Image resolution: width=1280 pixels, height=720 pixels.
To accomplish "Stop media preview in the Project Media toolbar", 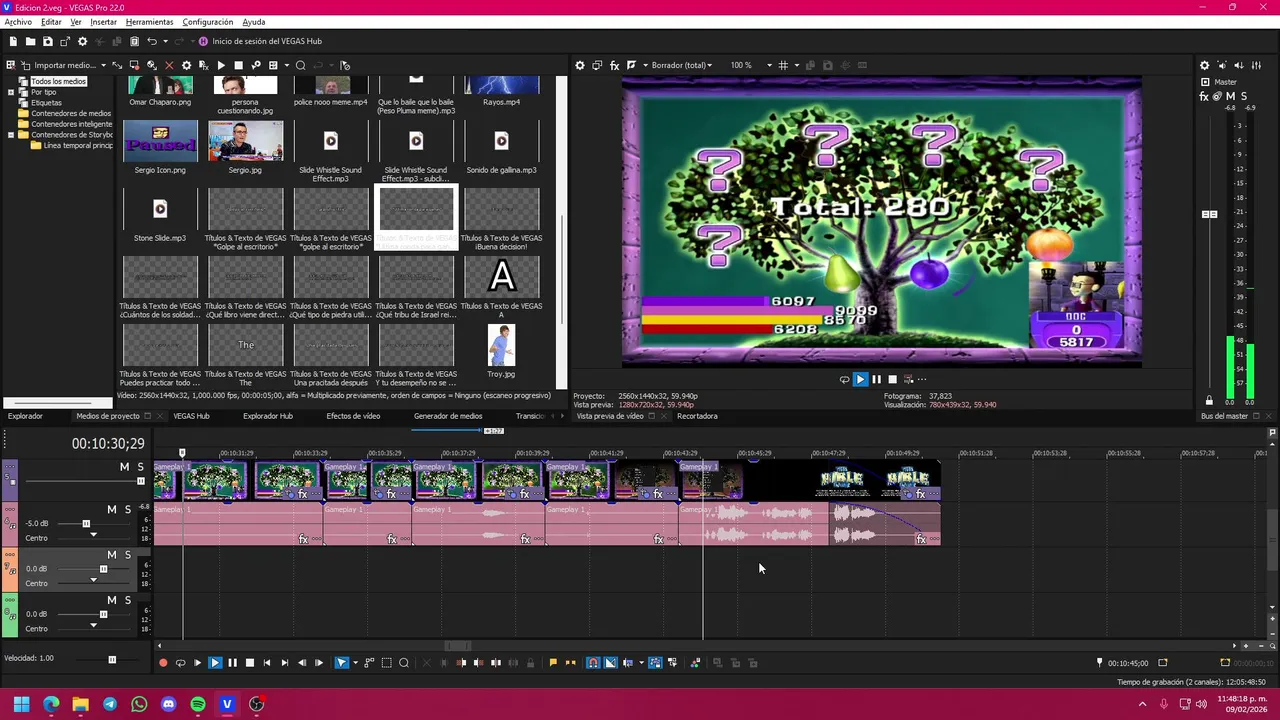I will pyautogui.click(x=238, y=65).
